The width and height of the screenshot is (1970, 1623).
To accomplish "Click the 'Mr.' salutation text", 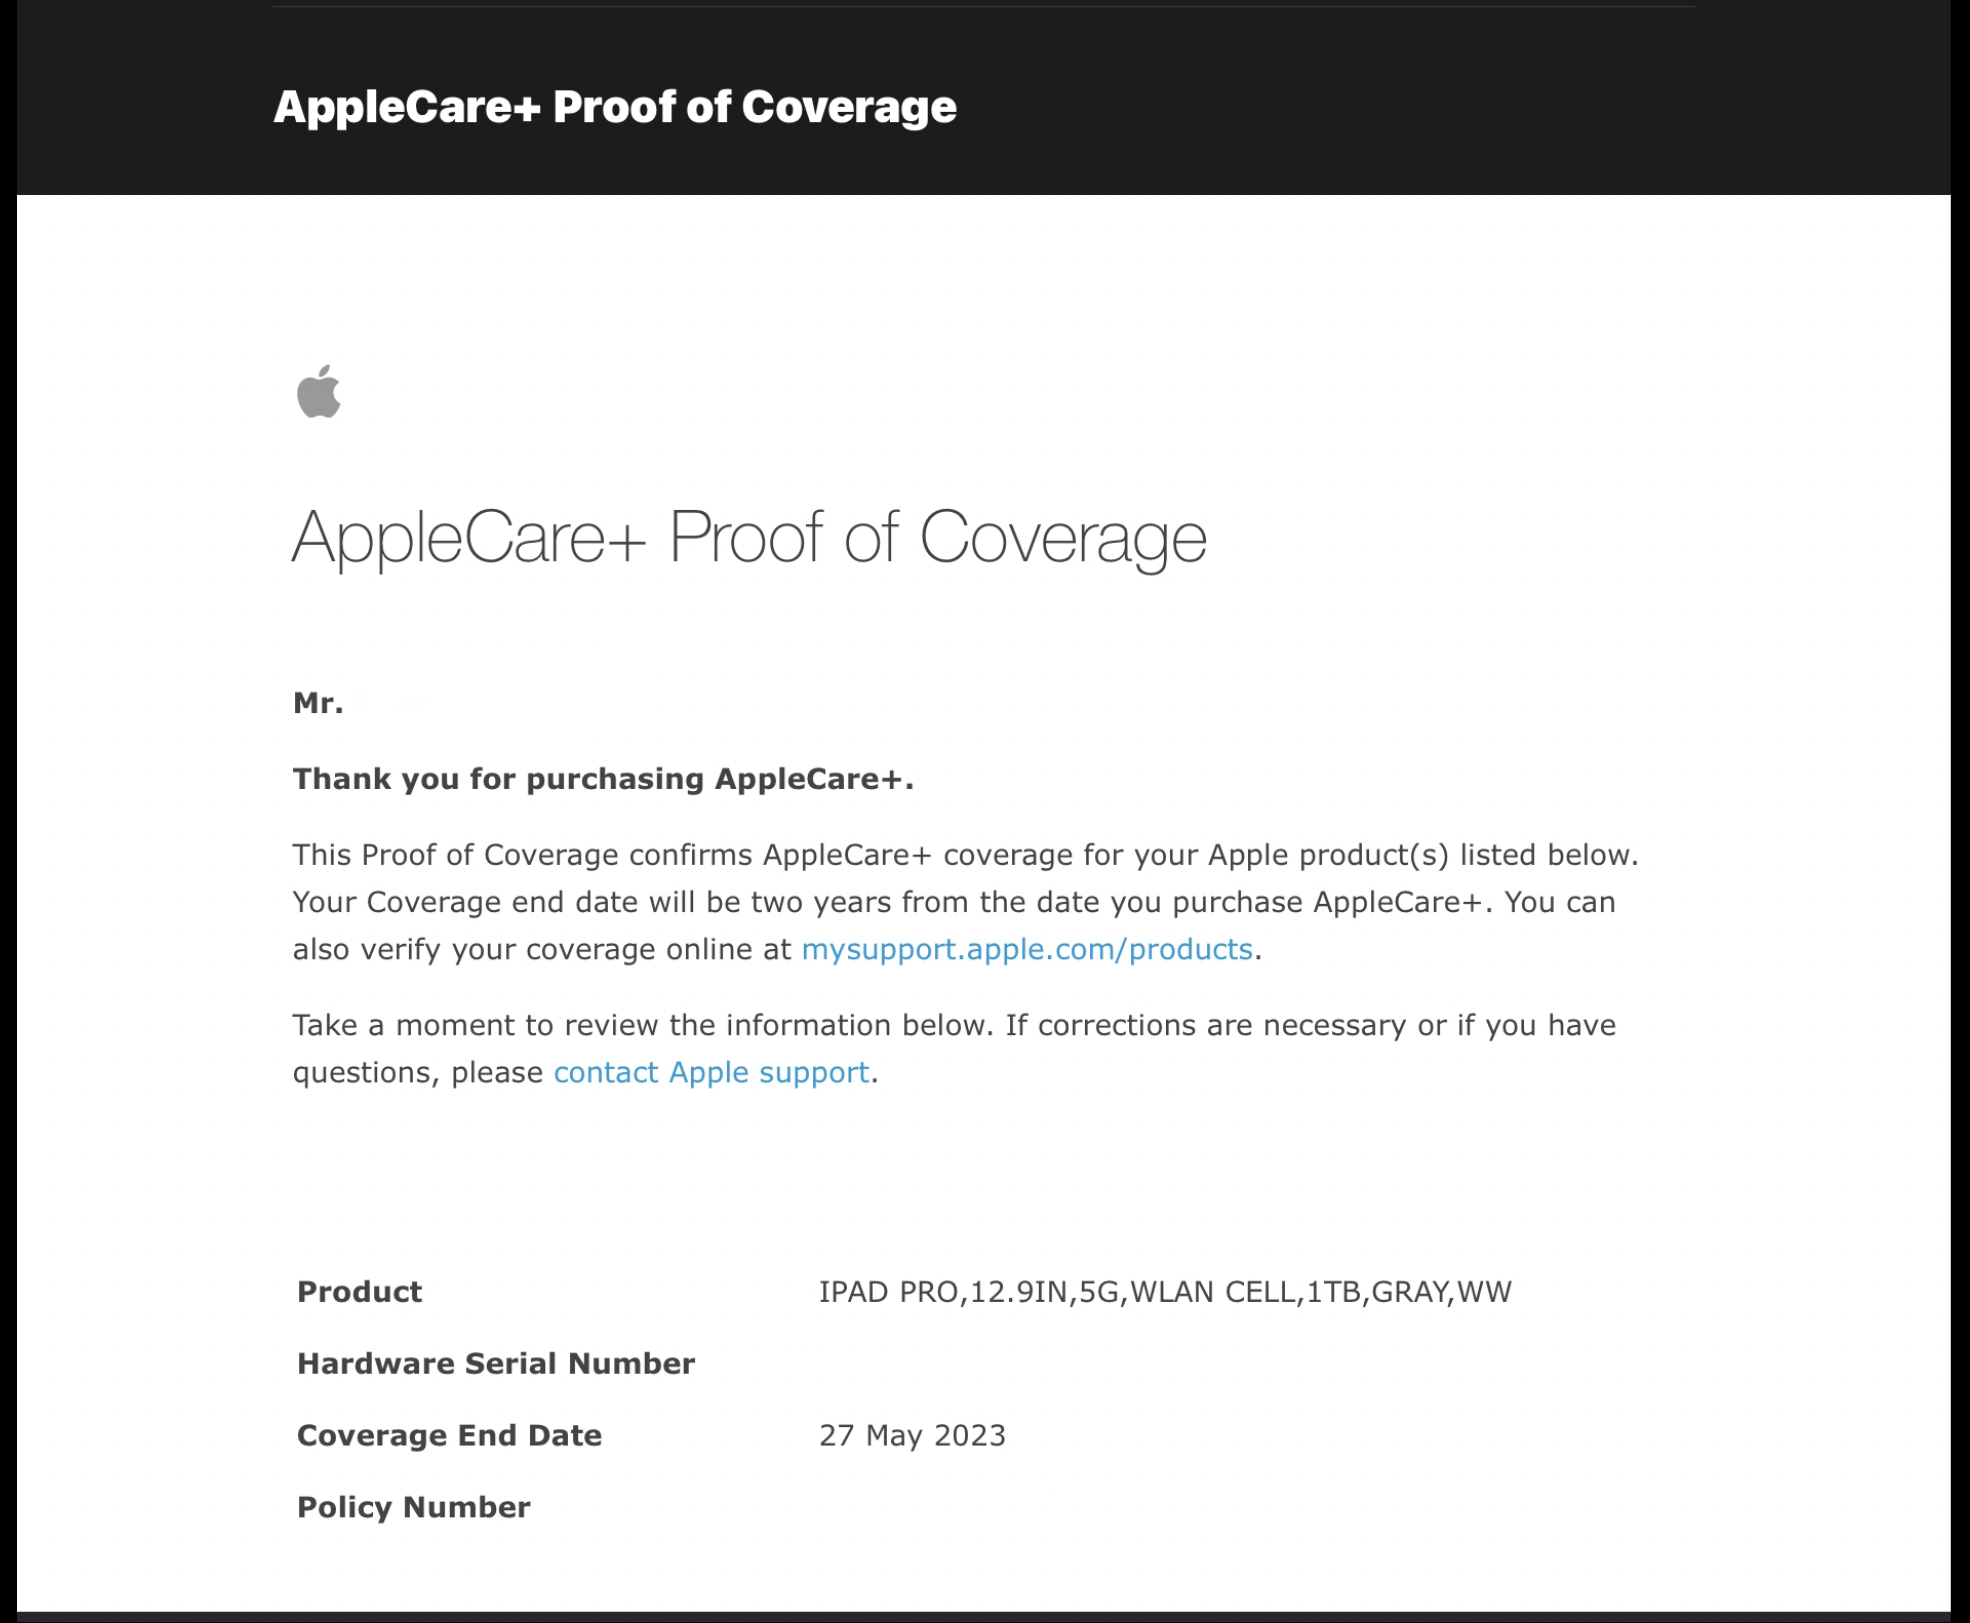I will point(318,703).
